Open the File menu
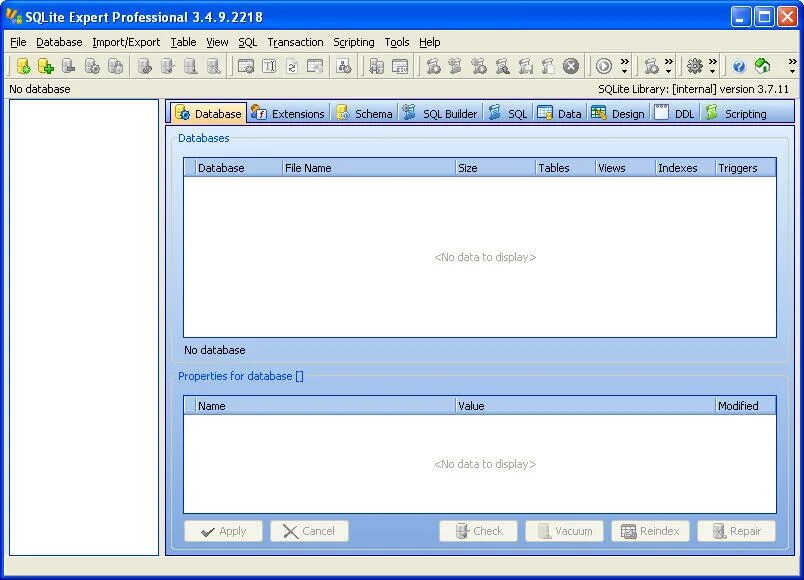804x580 pixels. click(x=18, y=42)
